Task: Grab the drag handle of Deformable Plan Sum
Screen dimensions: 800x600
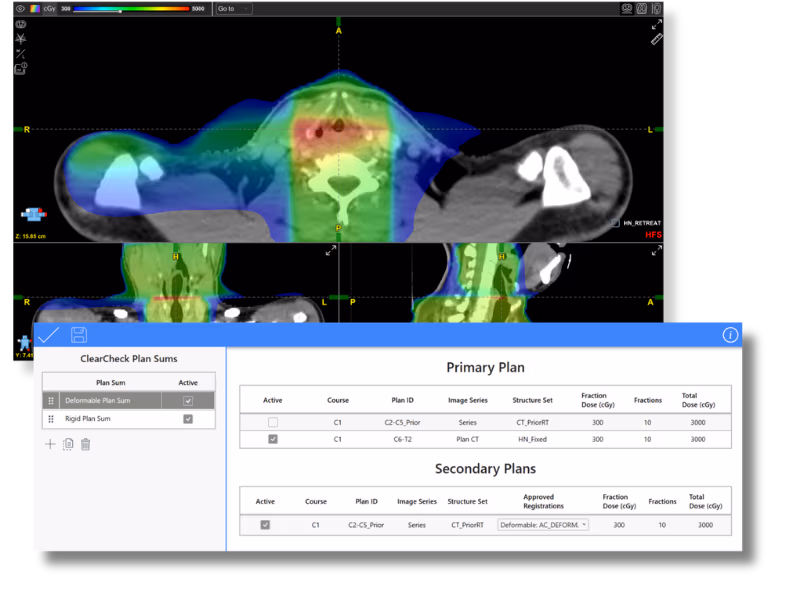Action: click(51, 401)
